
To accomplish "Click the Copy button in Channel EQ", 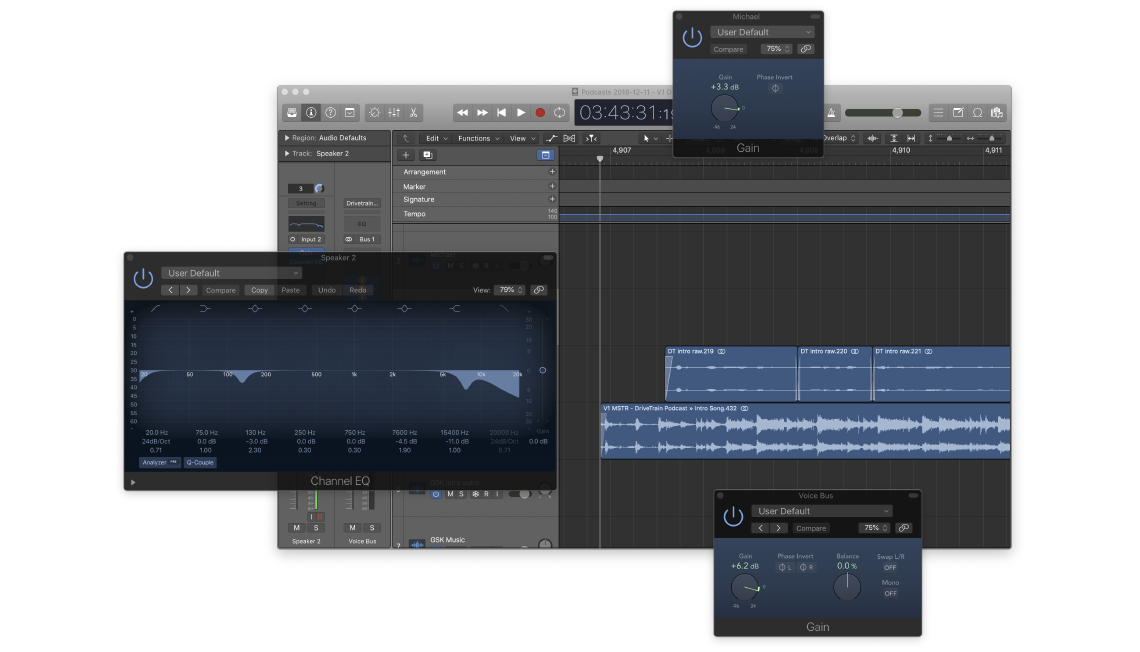I will pyautogui.click(x=259, y=290).
